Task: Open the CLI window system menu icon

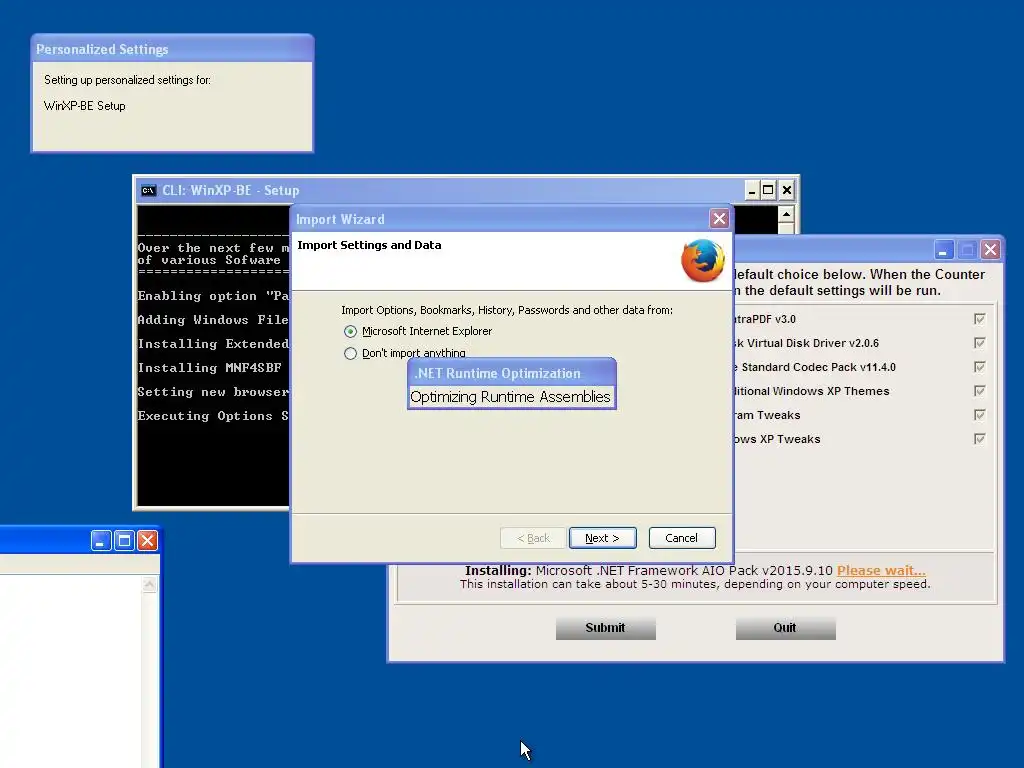Action: [x=149, y=191]
